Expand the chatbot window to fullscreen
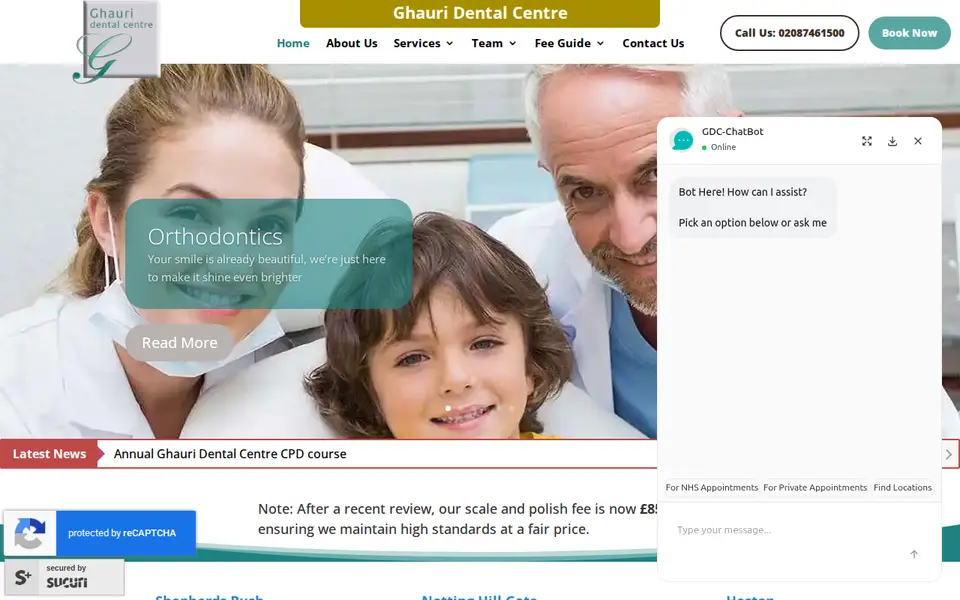 coord(867,141)
